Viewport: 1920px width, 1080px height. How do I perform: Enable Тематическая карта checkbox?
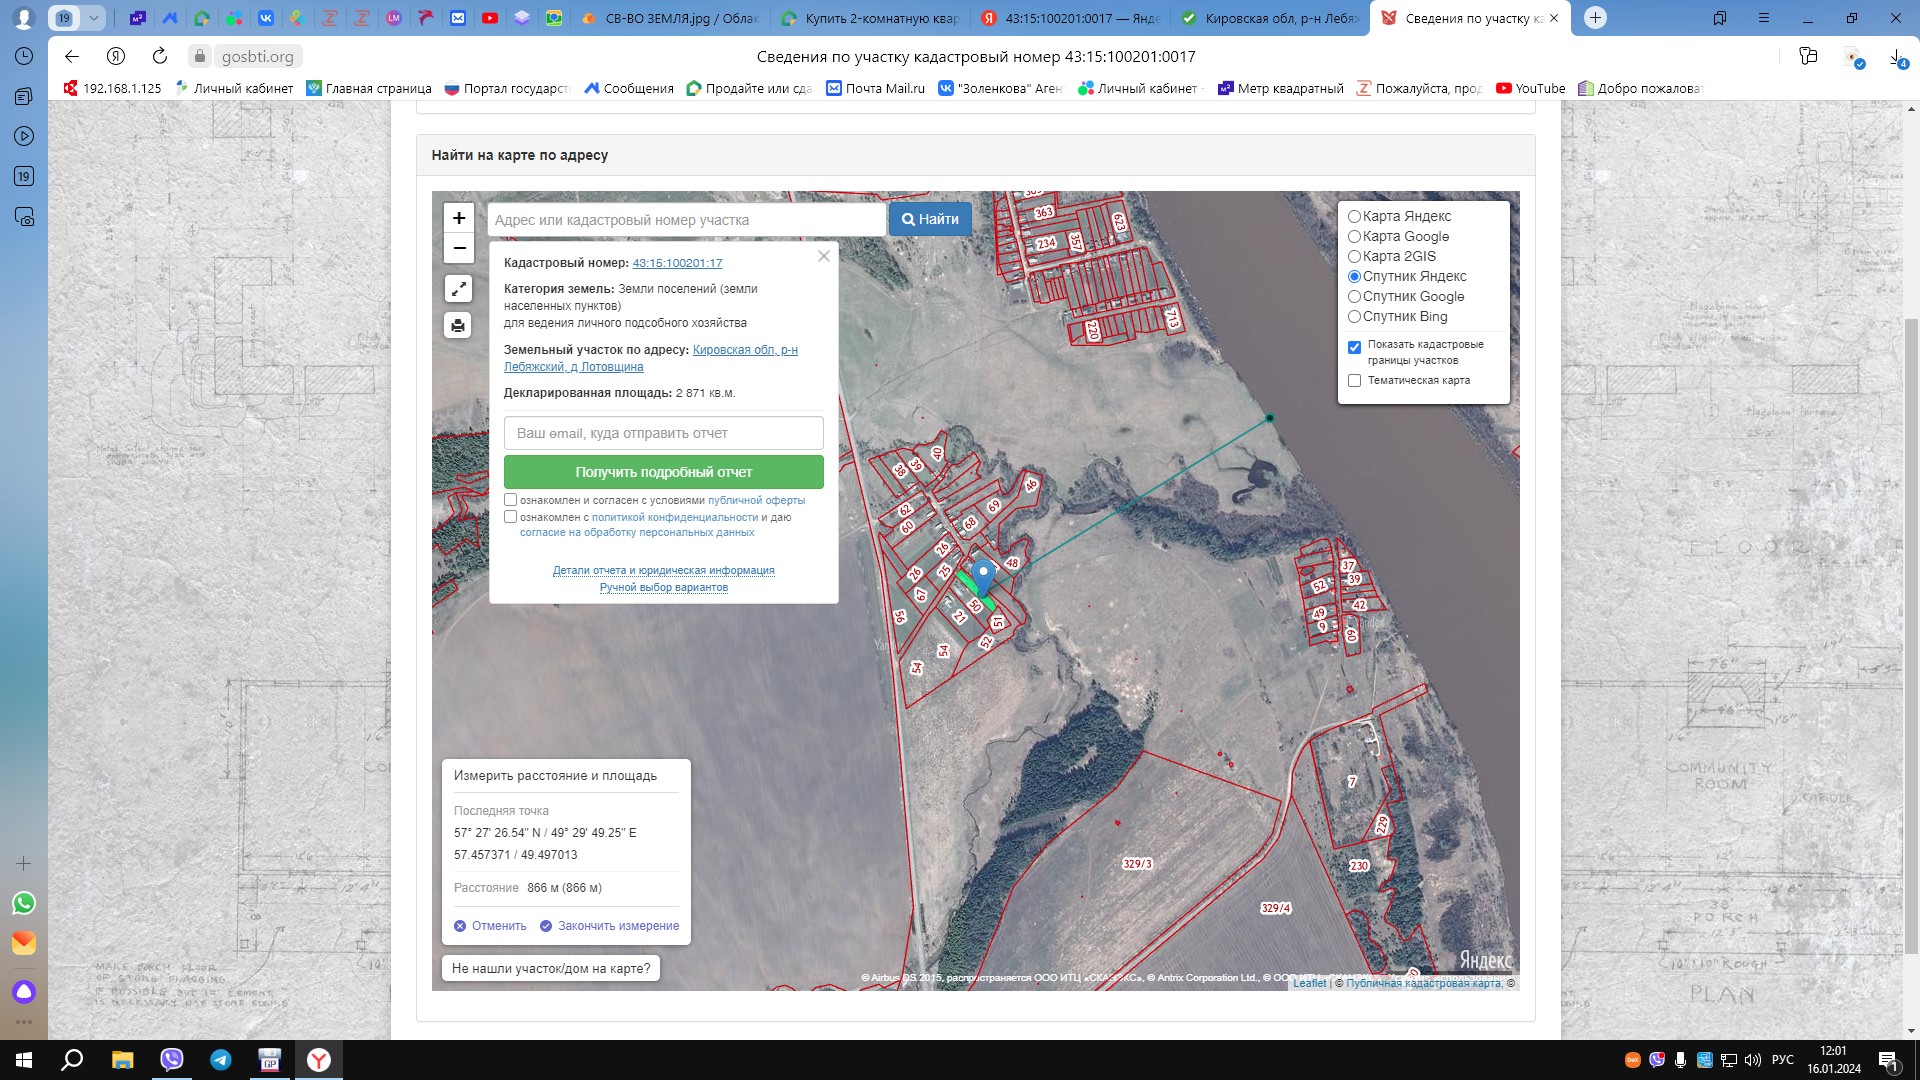[1355, 381]
